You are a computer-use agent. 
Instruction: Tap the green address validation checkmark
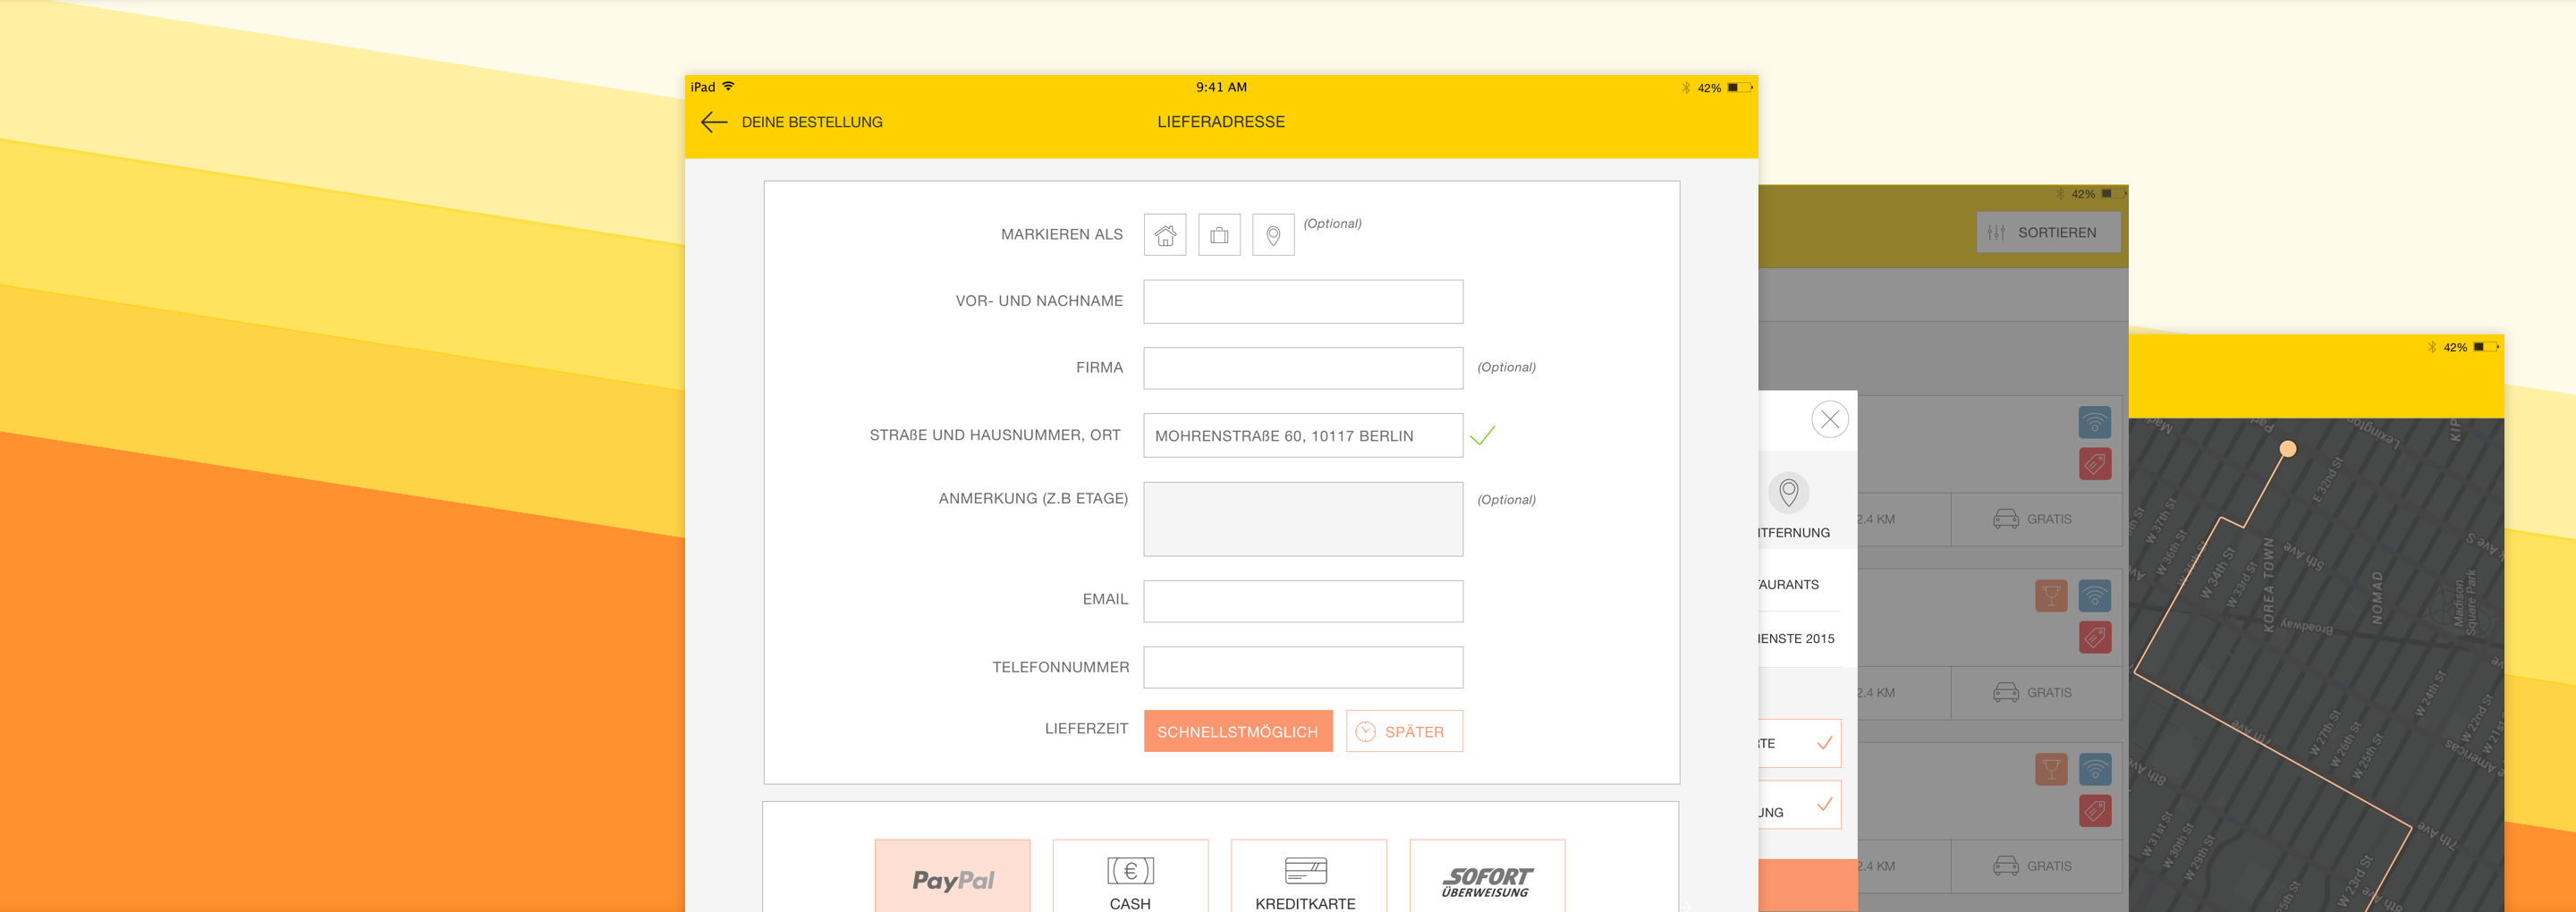click(x=1483, y=435)
